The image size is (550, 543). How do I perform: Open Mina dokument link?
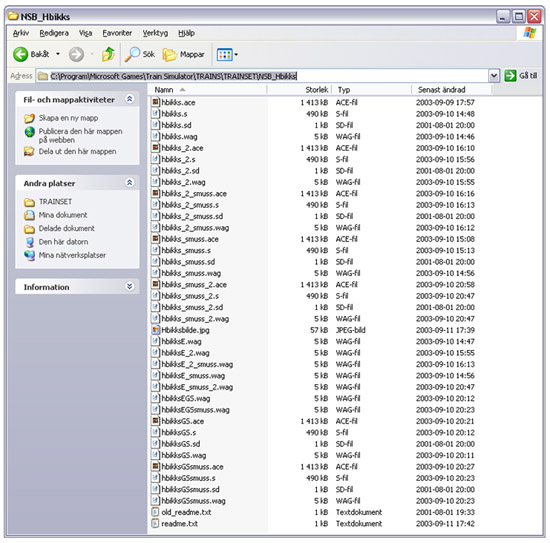point(63,215)
